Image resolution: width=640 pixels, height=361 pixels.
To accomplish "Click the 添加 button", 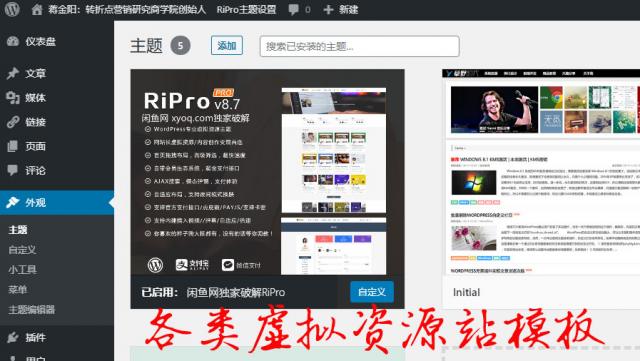I will click(227, 45).
